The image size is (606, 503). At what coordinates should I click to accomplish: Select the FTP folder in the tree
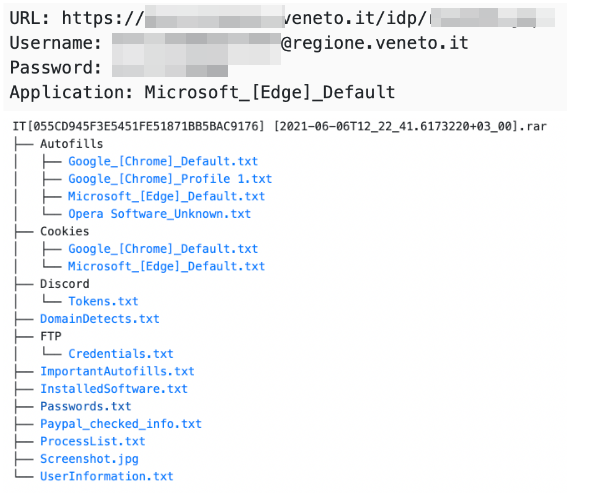[50, 336]
